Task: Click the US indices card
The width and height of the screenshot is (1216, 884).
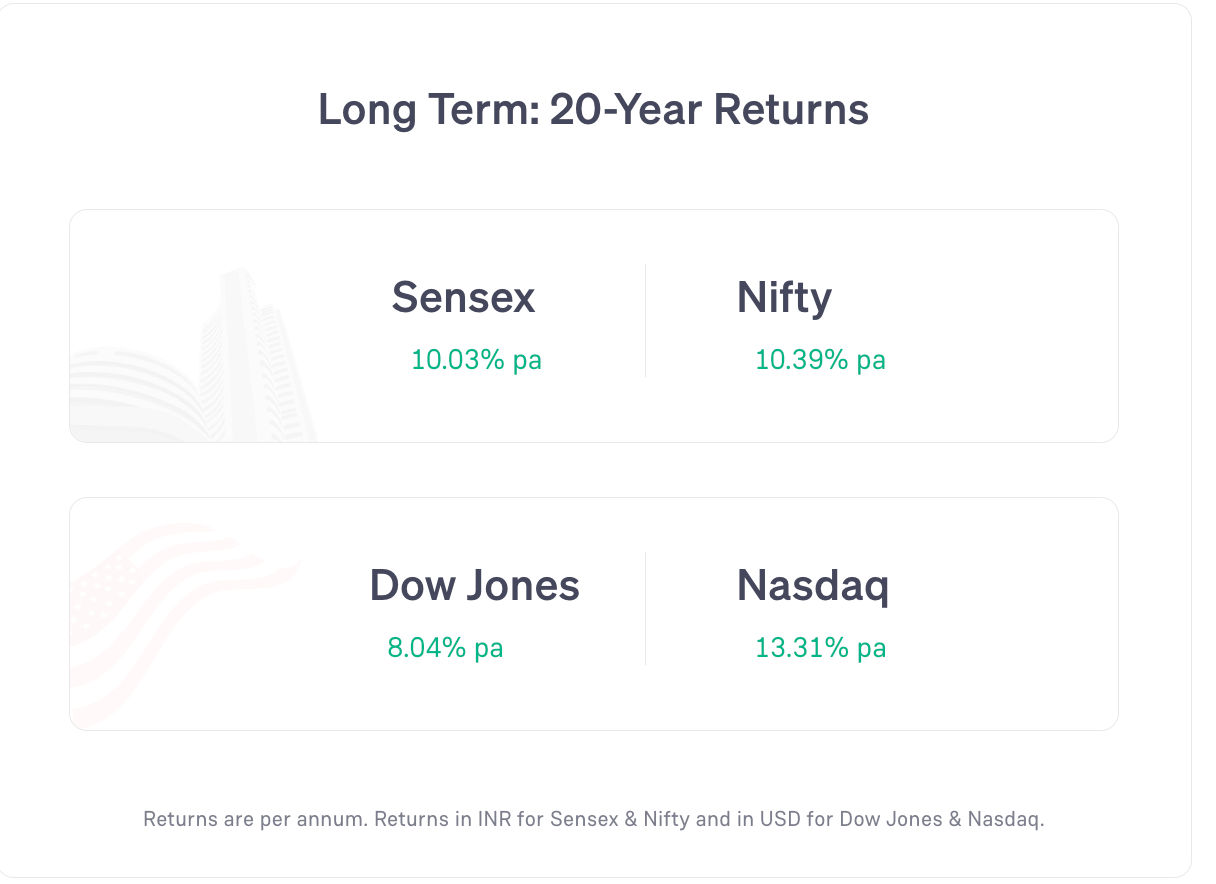Action: 594,614
